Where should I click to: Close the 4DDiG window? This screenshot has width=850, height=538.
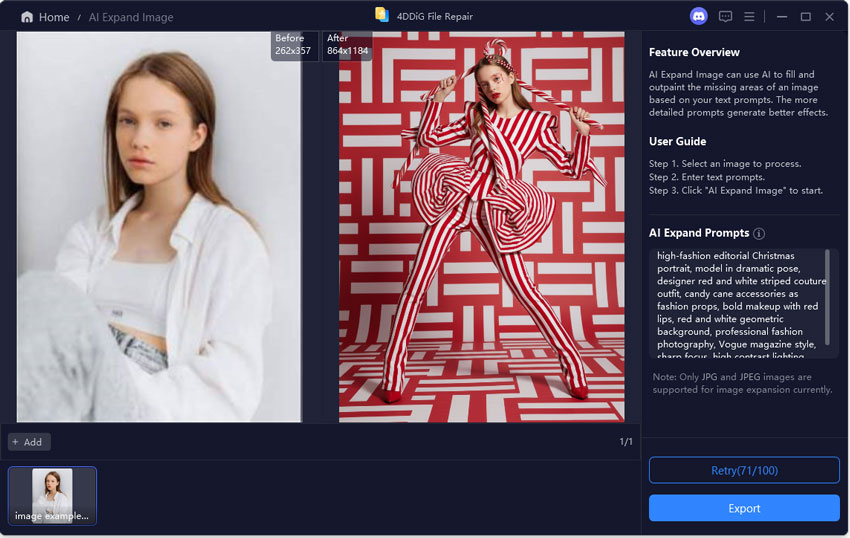coord(829,17)
